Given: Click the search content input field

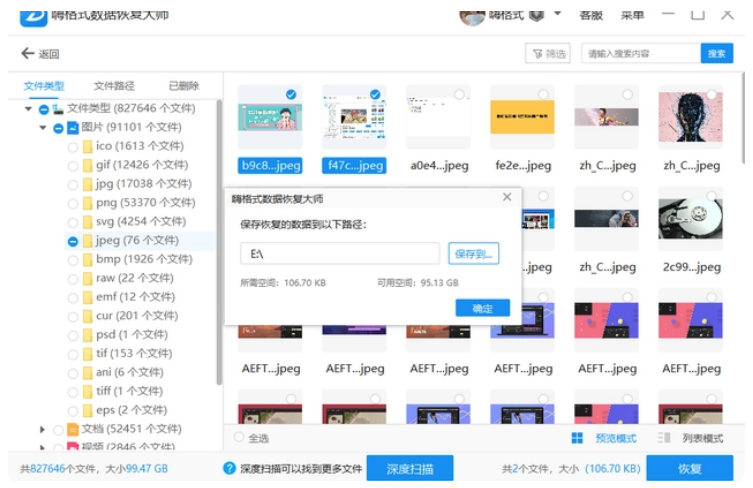Looking at the screenshot, I should tap(641, 53).
